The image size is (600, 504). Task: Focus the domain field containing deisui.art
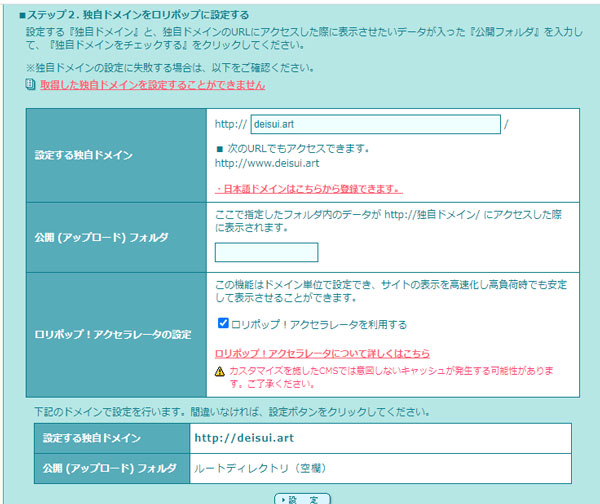pyautogui.click(x=375, y=124)
